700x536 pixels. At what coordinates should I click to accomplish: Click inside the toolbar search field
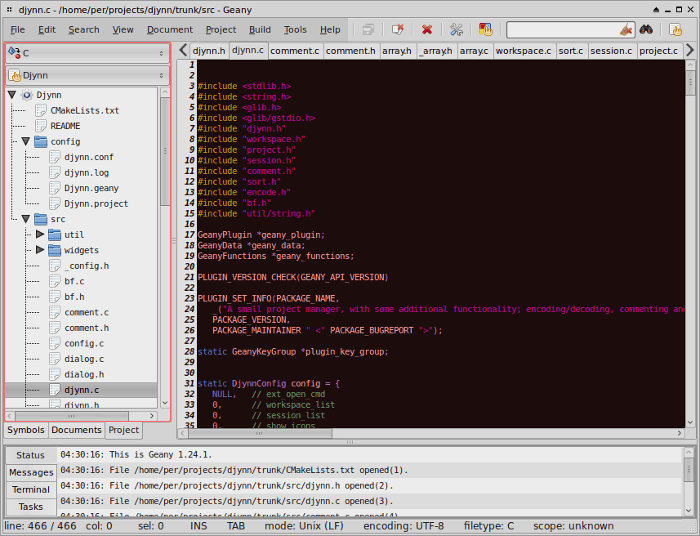pyautogui.click(x=563, y=30)
